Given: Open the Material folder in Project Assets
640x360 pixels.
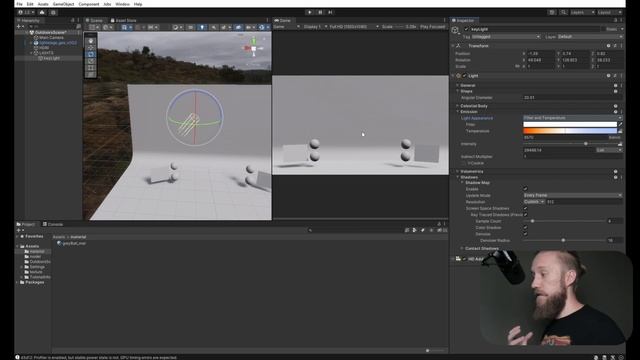Looking at the screenshot, I should [x=37, y=251].
